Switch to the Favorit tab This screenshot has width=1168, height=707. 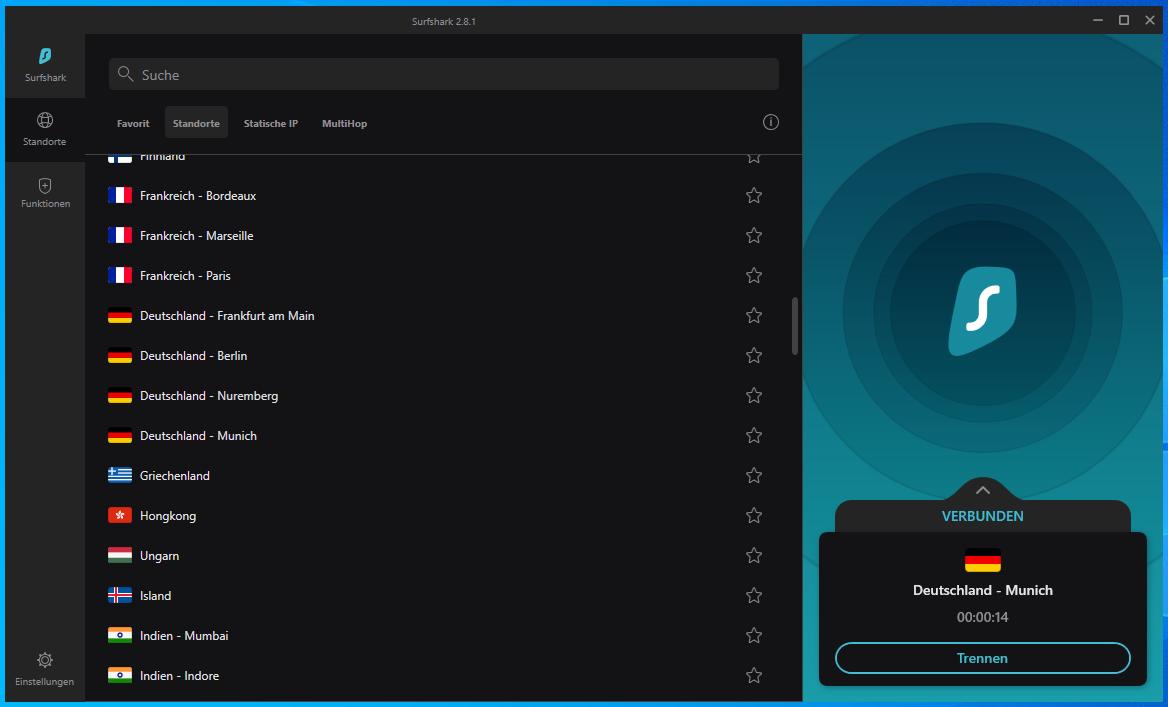[x=133, y=124]
